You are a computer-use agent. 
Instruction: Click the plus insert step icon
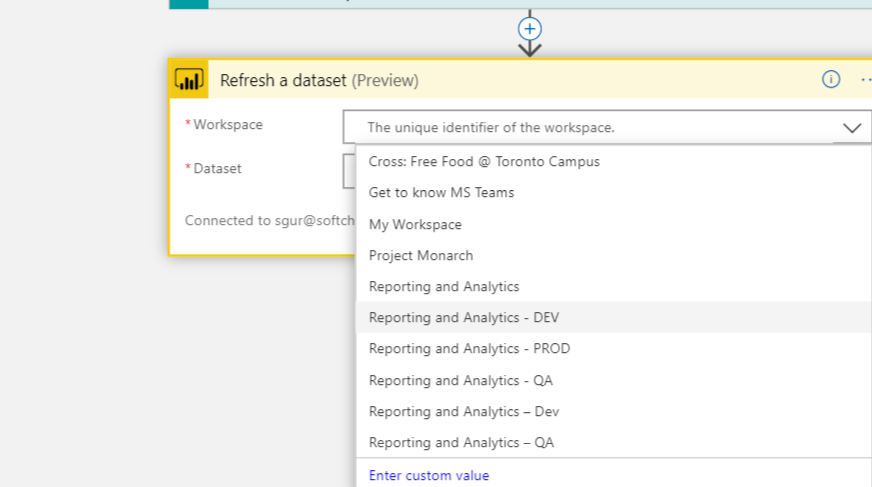[530, 28]
